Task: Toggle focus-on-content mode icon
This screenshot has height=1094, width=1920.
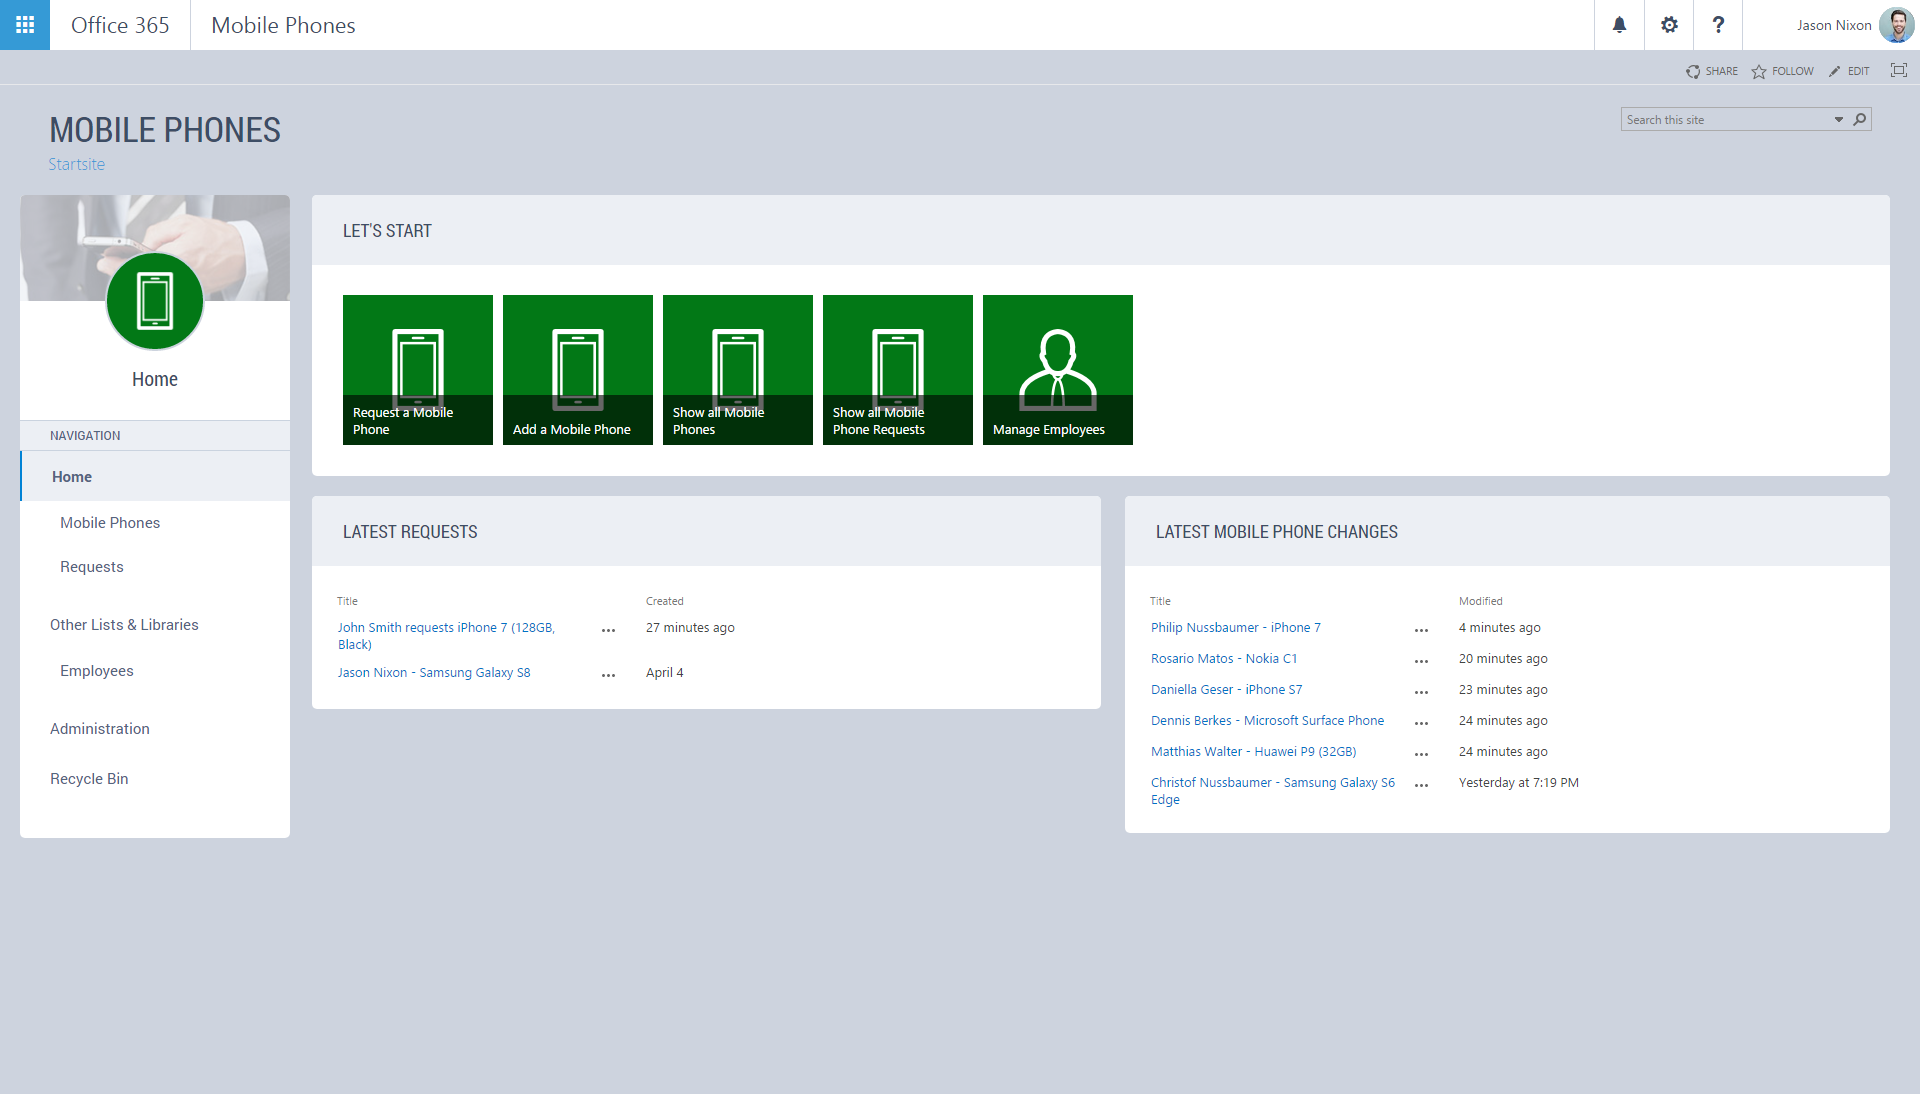Action: (1899, 70)
